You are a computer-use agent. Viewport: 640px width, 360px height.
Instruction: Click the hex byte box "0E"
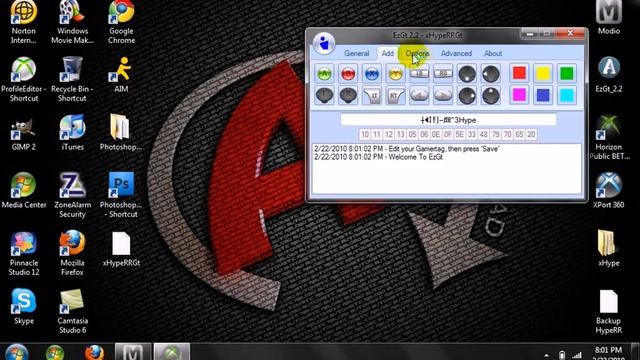click(x=436, y=134)
